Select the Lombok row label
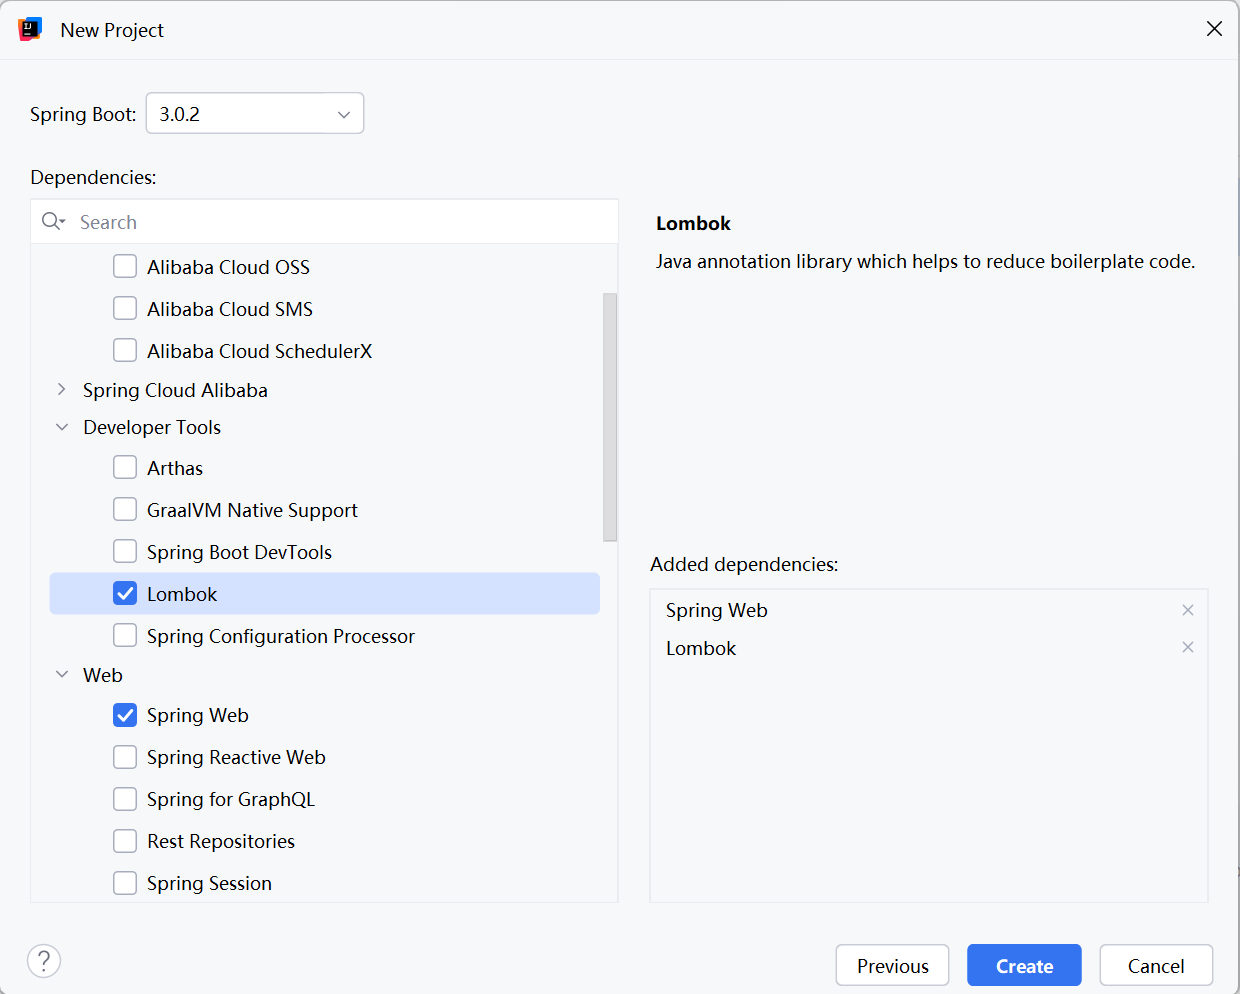 [182, 594]
